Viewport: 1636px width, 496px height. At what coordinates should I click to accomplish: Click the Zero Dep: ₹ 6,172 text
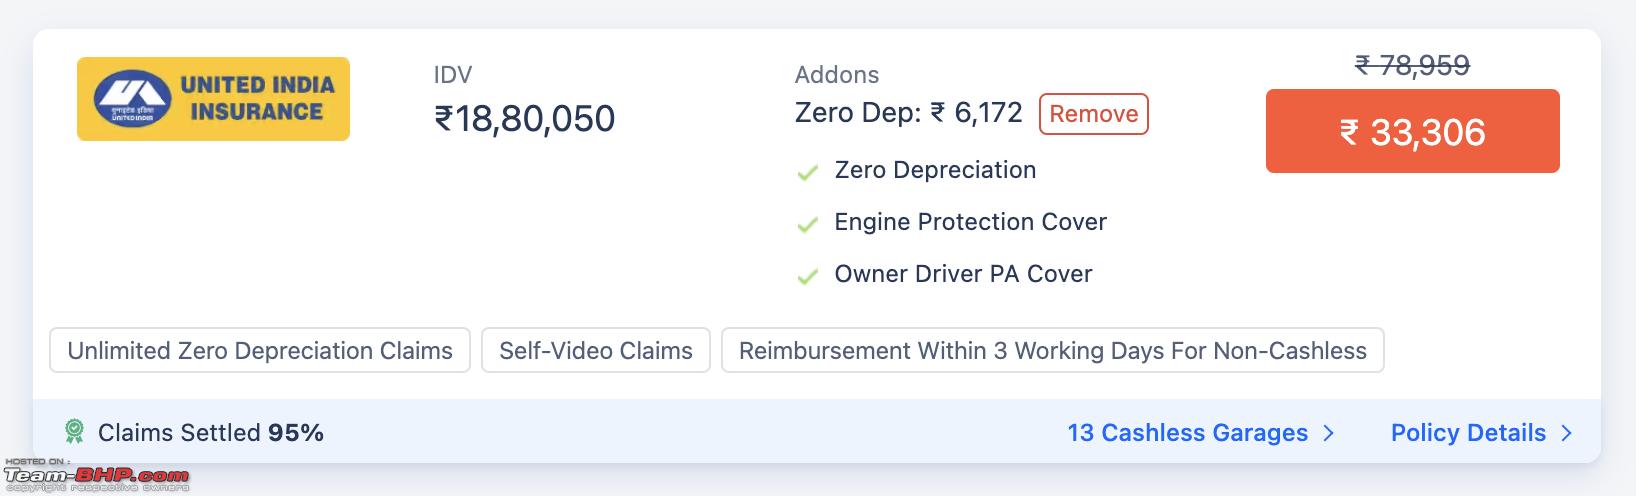pos(909,113)
